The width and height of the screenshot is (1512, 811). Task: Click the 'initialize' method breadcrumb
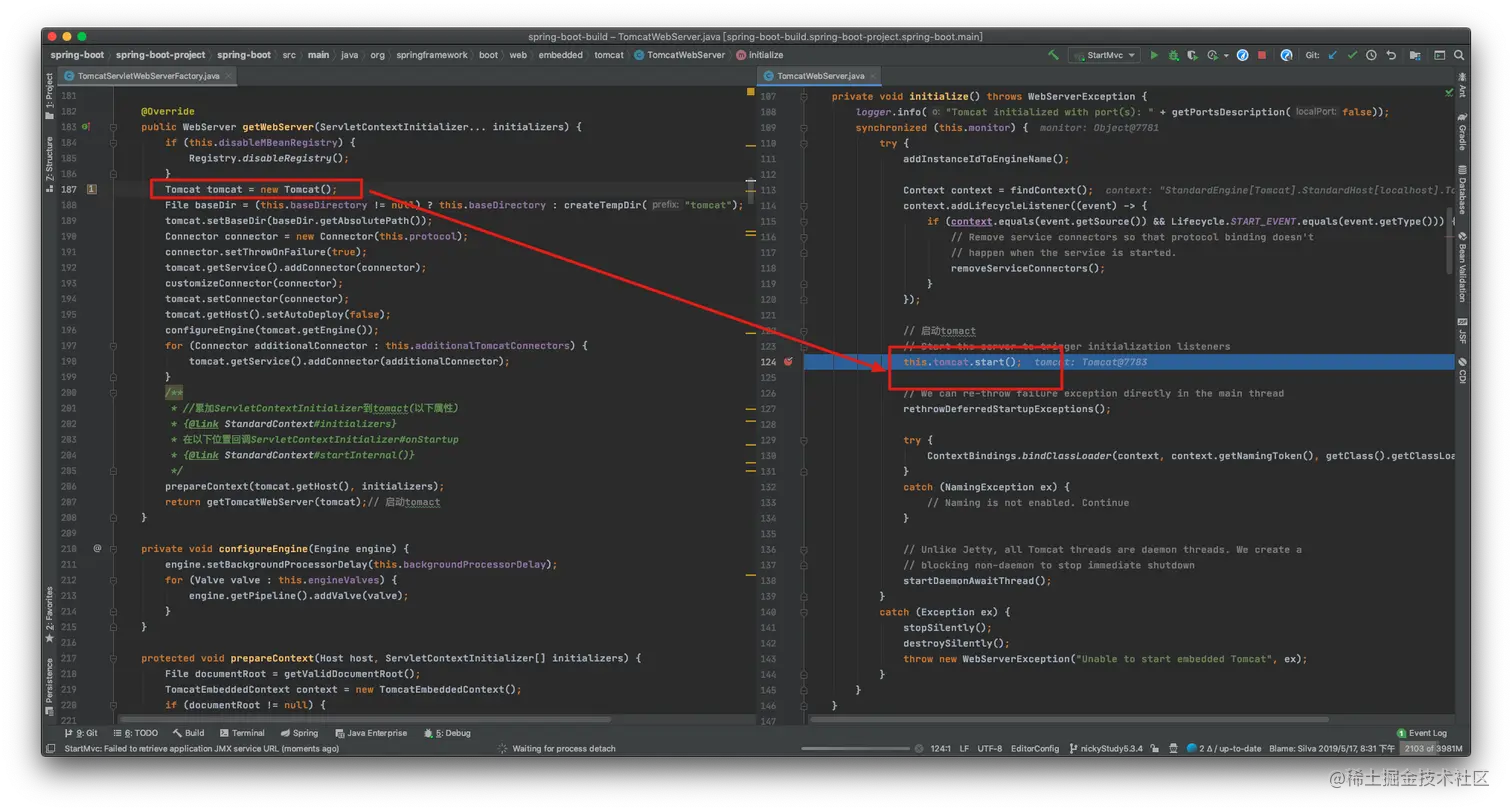point(760,55)
